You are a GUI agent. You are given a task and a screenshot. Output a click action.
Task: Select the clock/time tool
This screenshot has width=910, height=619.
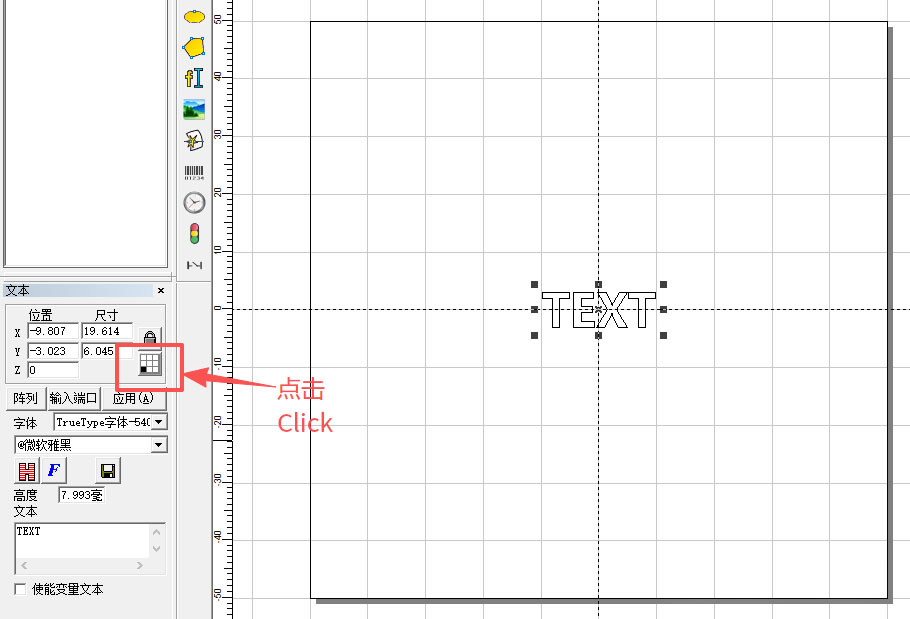point(193,202)
